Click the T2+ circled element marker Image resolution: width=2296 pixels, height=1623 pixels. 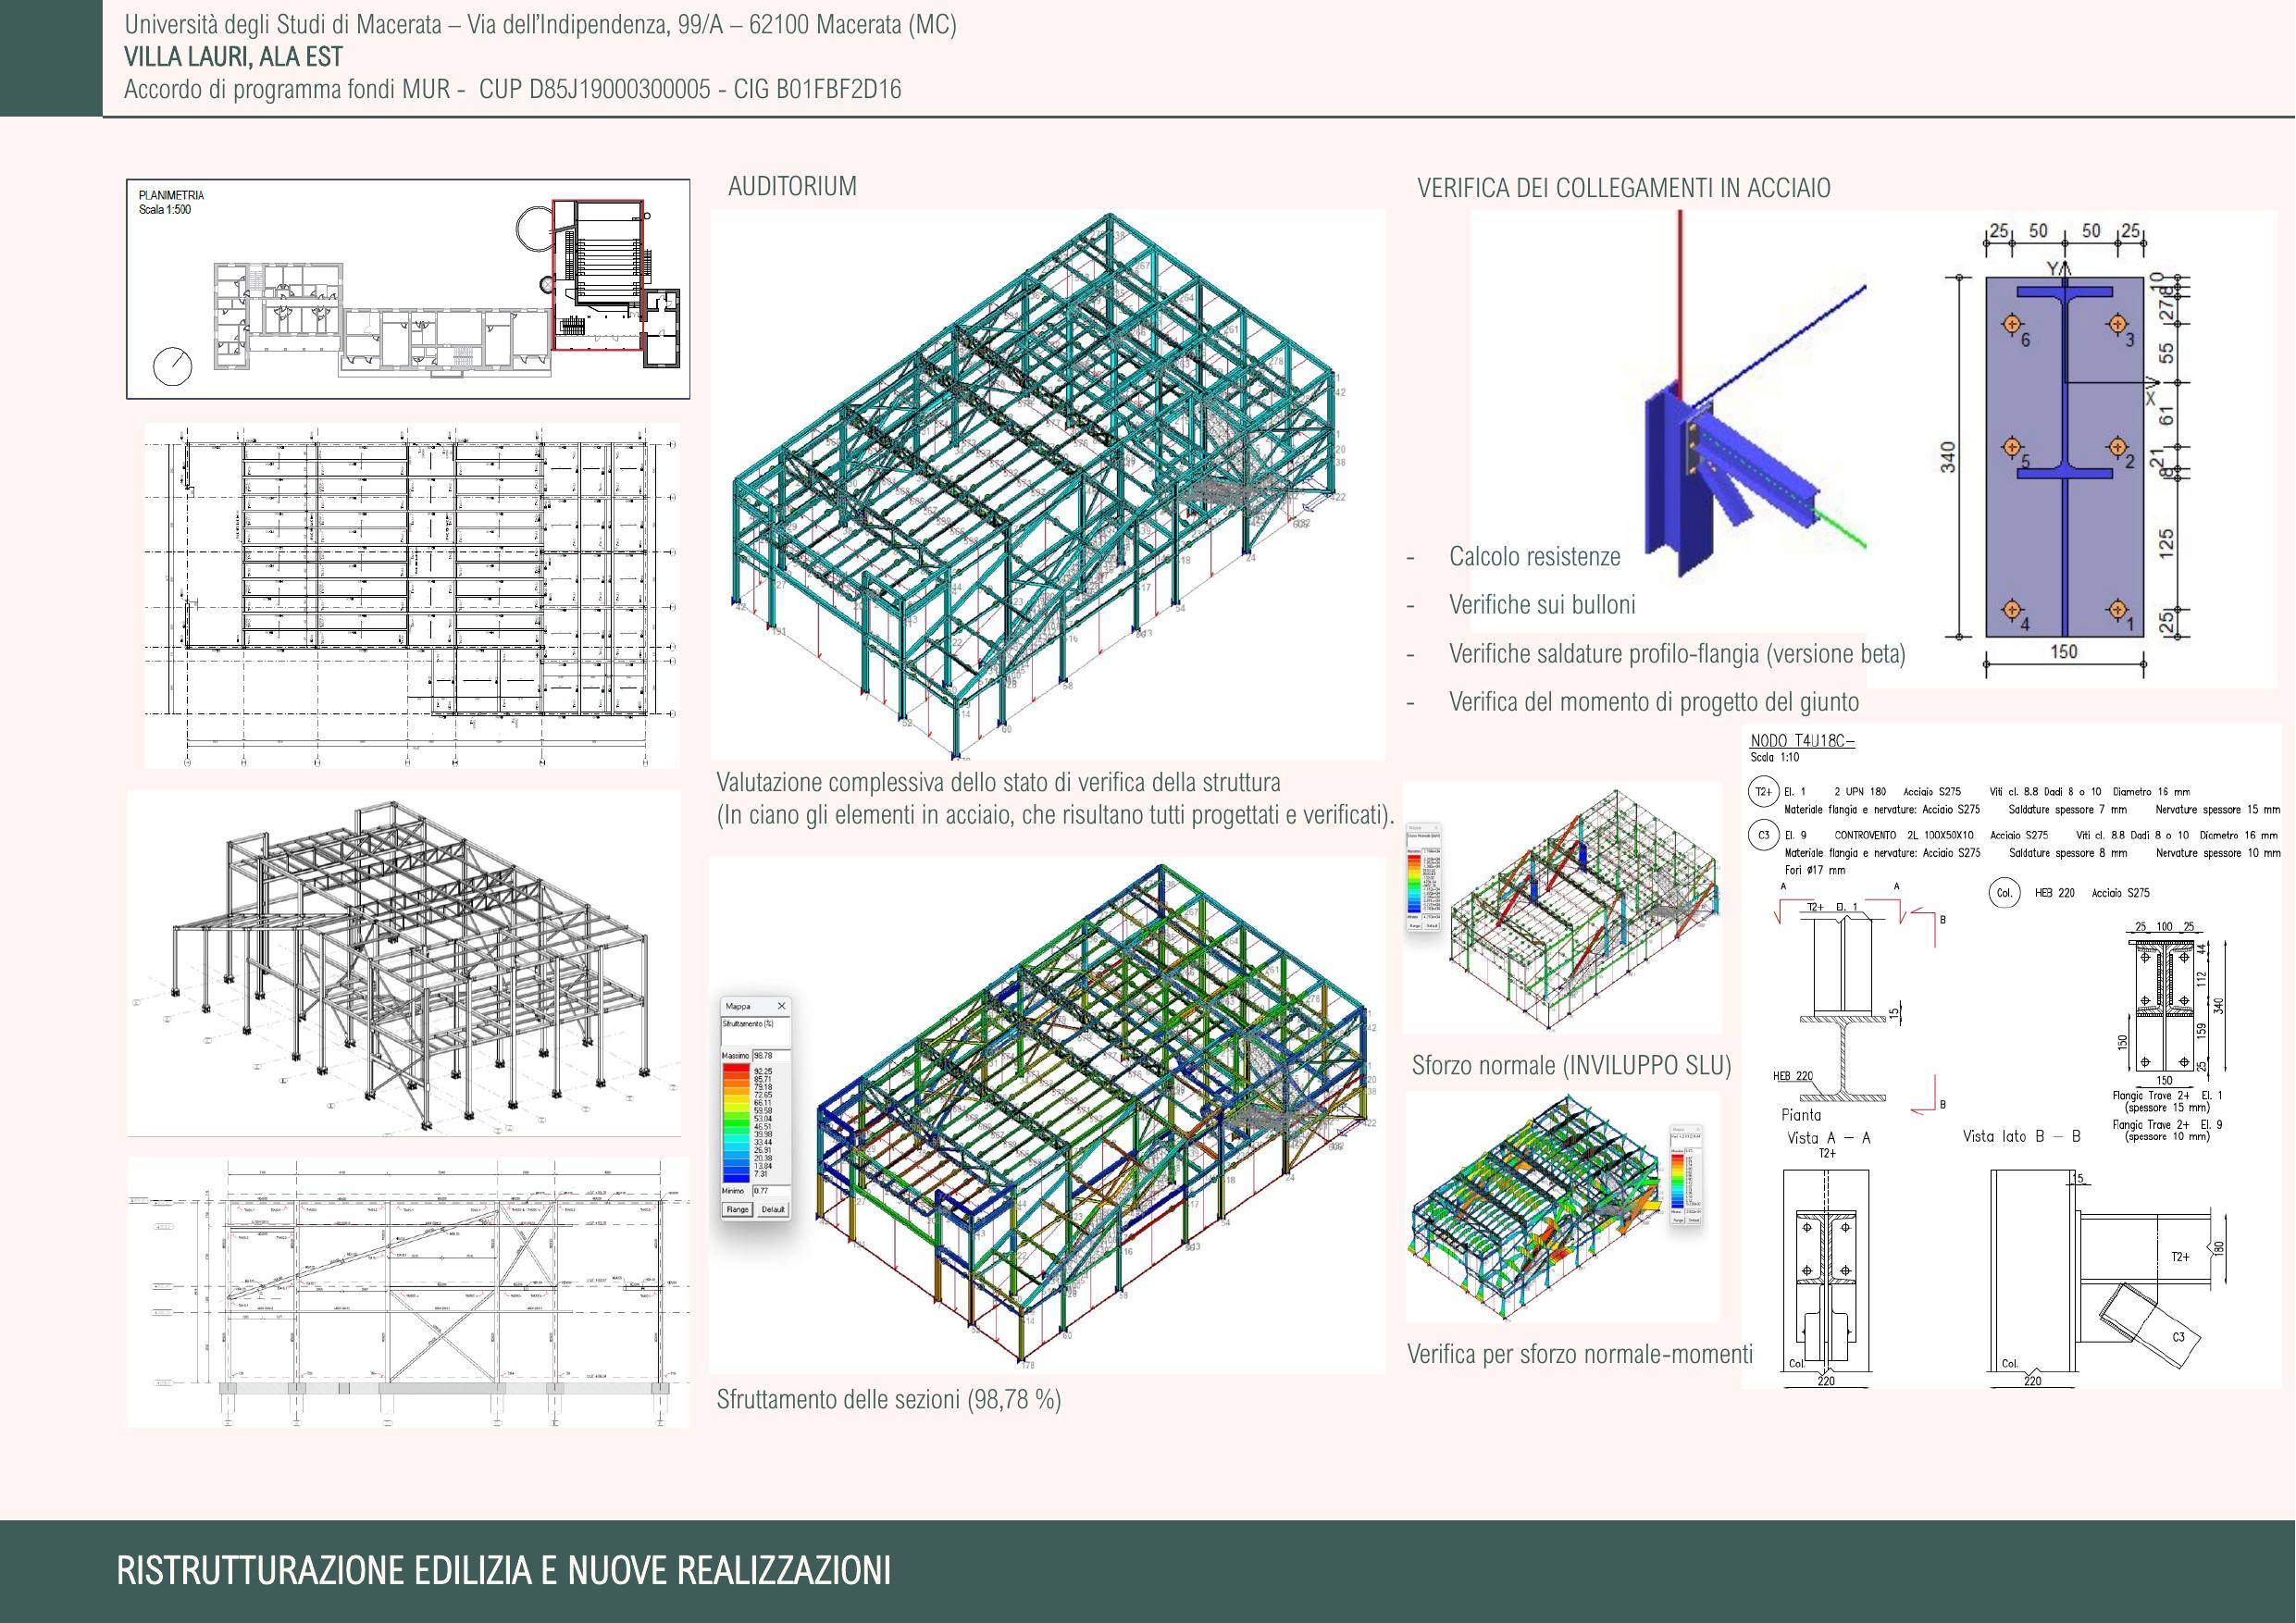(1763, 792)
